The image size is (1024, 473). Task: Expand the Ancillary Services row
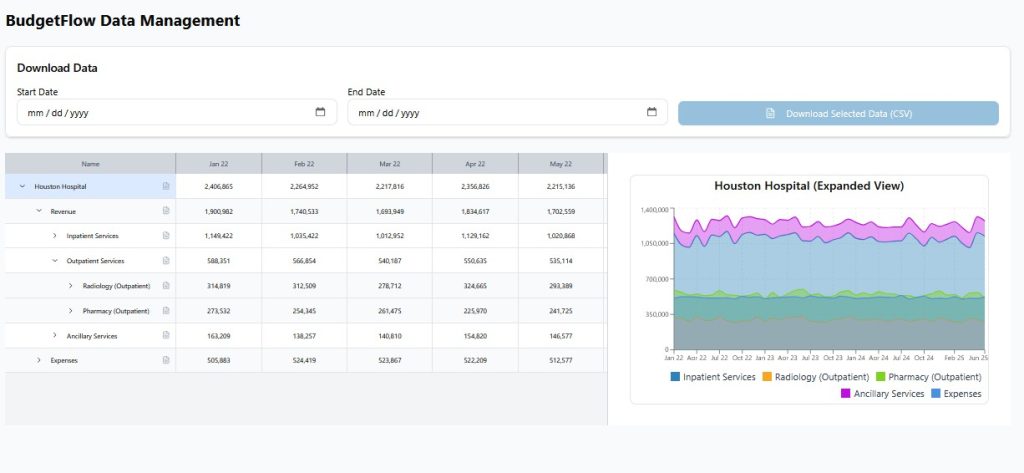click(55, 336)
